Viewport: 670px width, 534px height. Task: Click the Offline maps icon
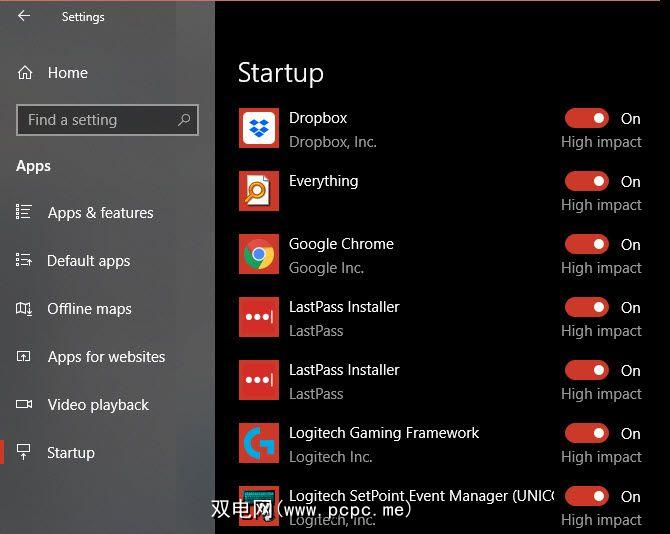pyautogui.click(x=24, y=308)
